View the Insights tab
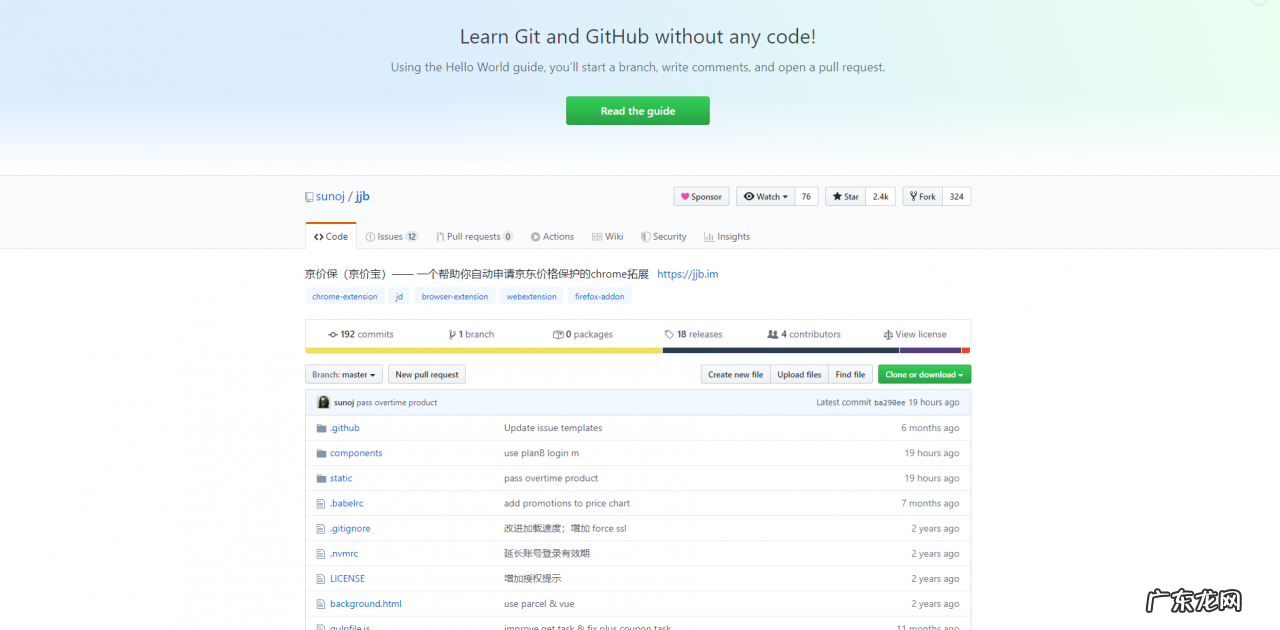This screenshot has width=1280, height=630. coord(727,237)
